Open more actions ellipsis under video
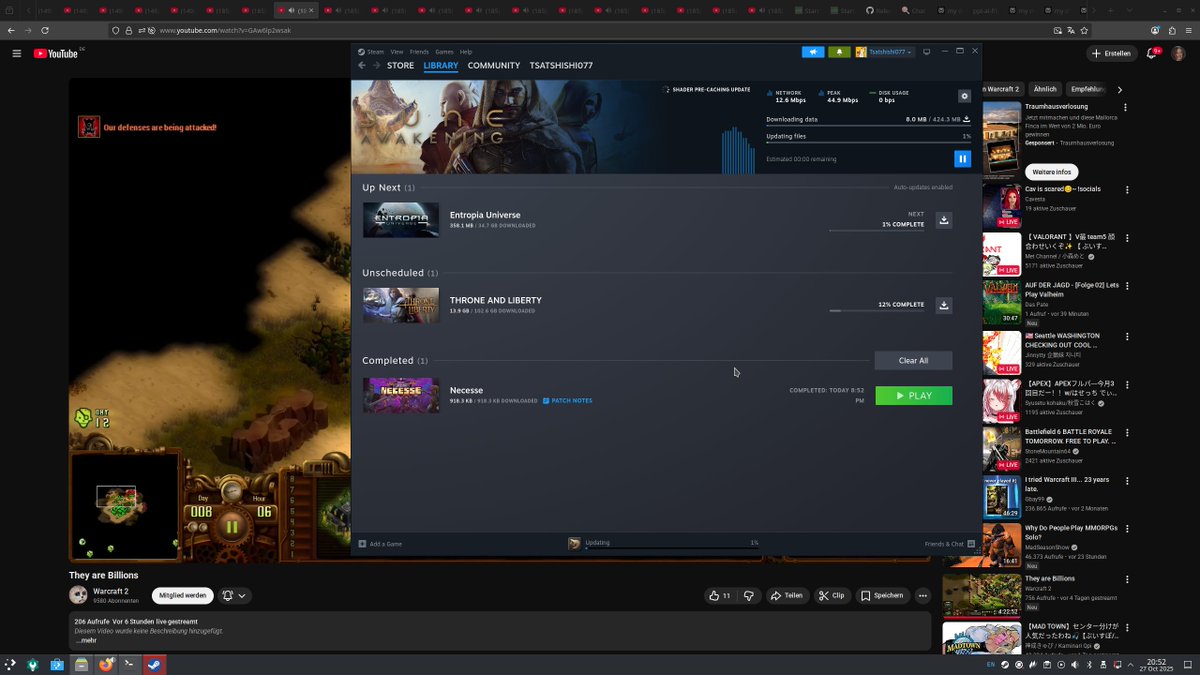1200x675 pixels. pyautogui.click(x=922, y=595)
